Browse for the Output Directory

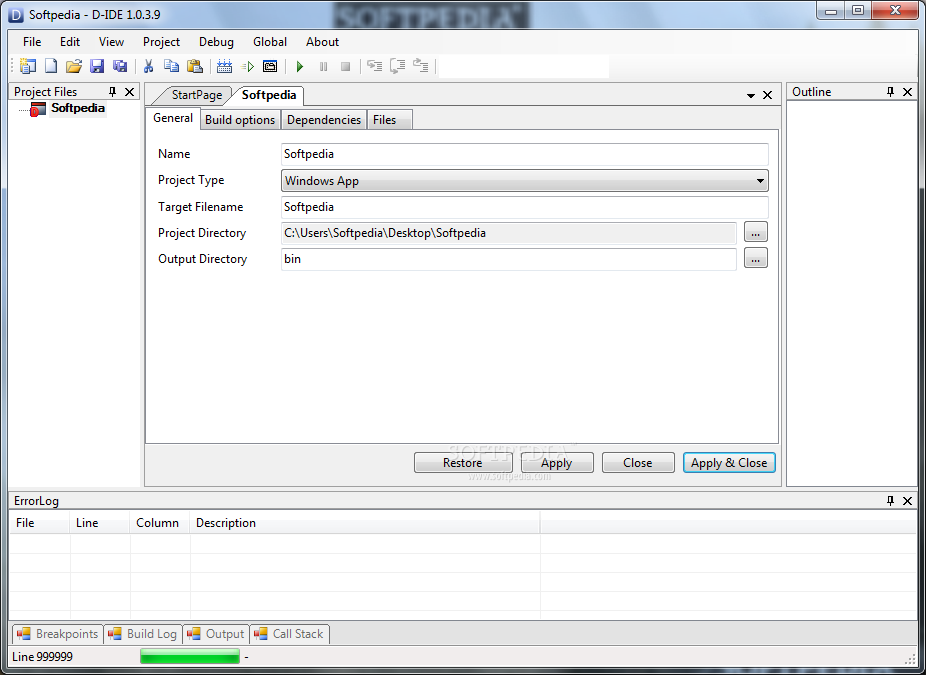(755, 258)
